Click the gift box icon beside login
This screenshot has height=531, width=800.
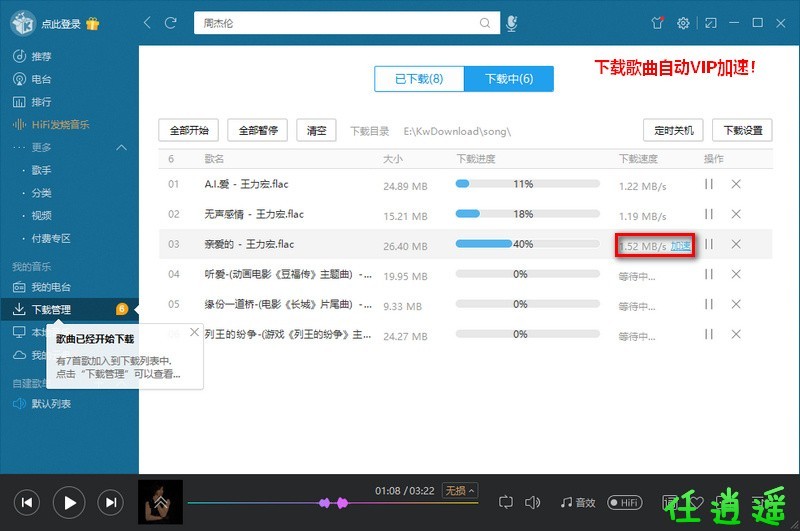click(92, 23)
